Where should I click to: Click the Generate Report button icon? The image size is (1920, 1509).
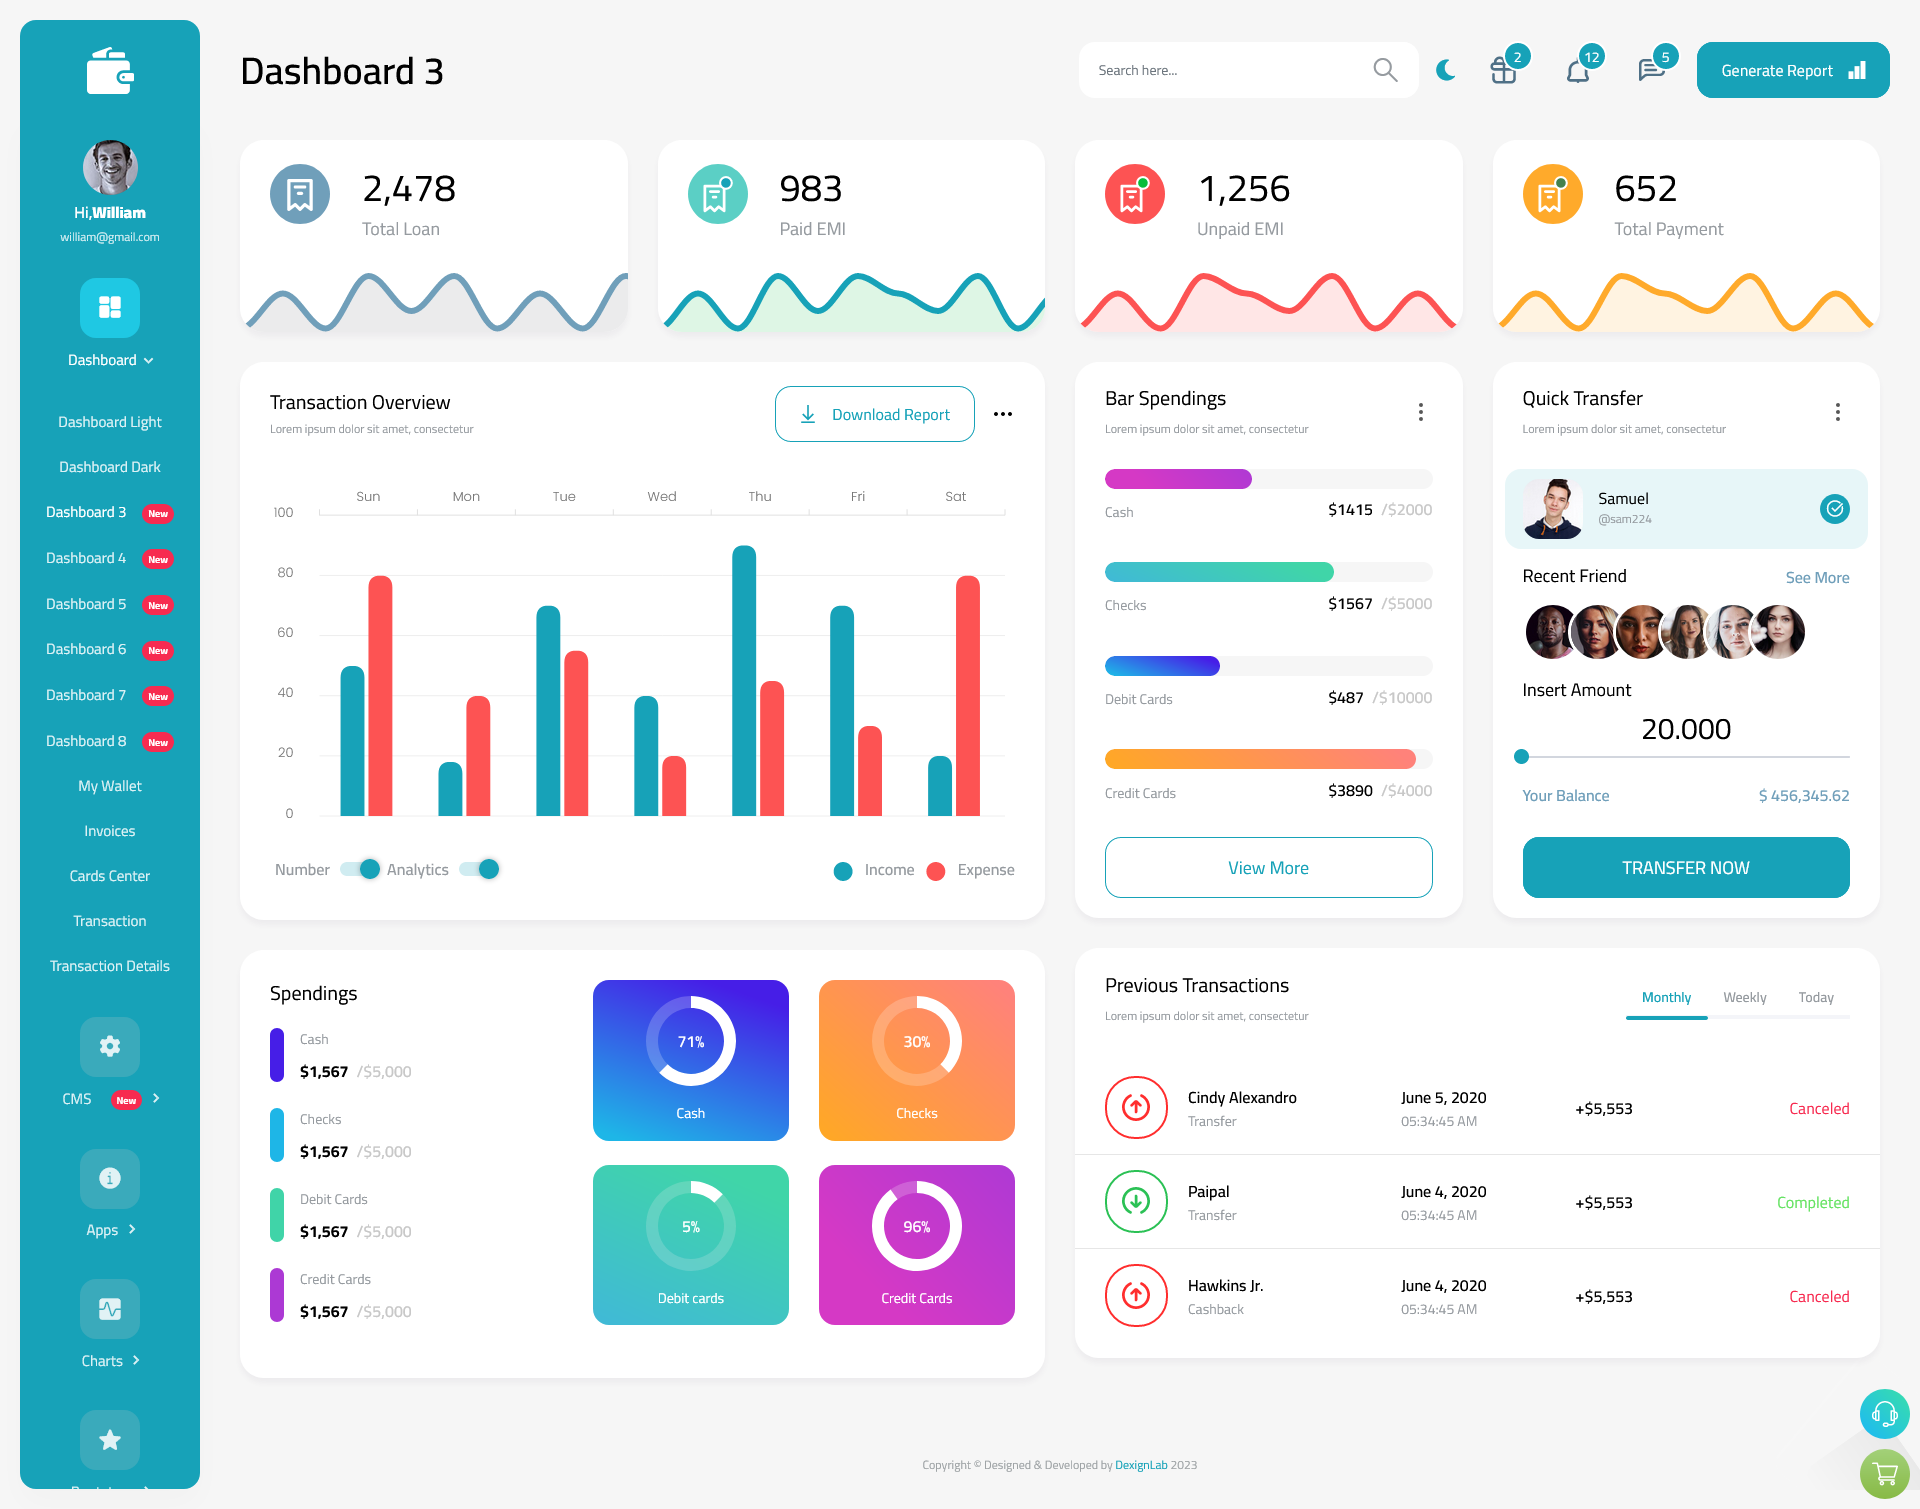(1859, 69)
